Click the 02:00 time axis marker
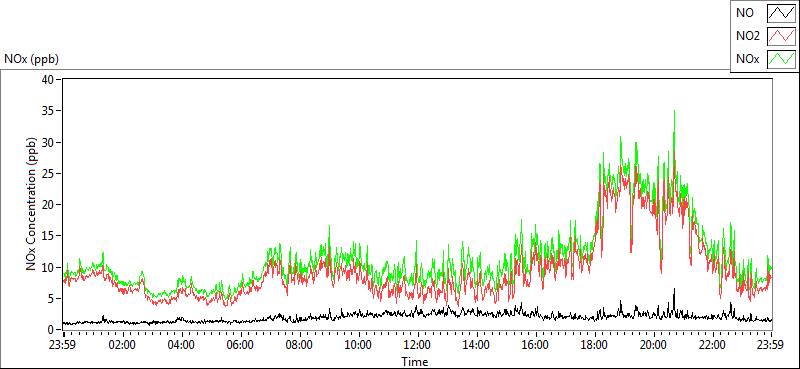The height and width of the screenshot is (369, 800). [x=122, y=344]
